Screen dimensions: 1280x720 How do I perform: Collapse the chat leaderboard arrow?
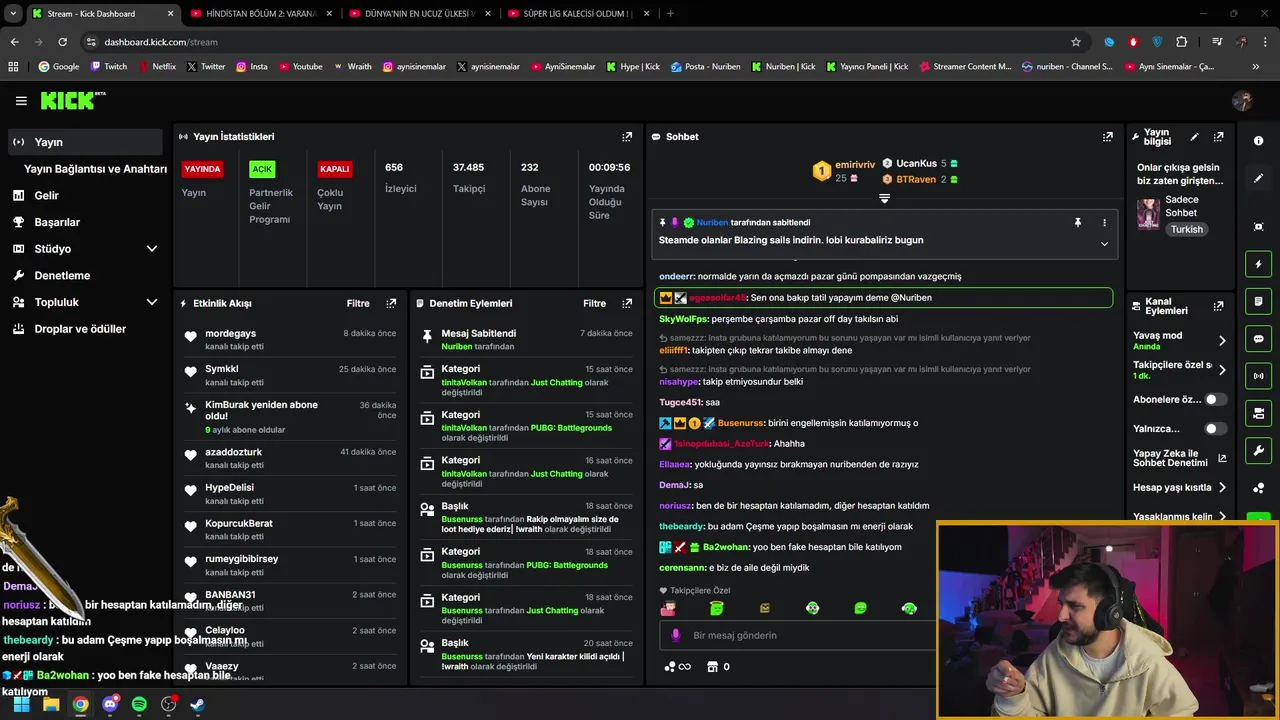click(x=884, y=198)
